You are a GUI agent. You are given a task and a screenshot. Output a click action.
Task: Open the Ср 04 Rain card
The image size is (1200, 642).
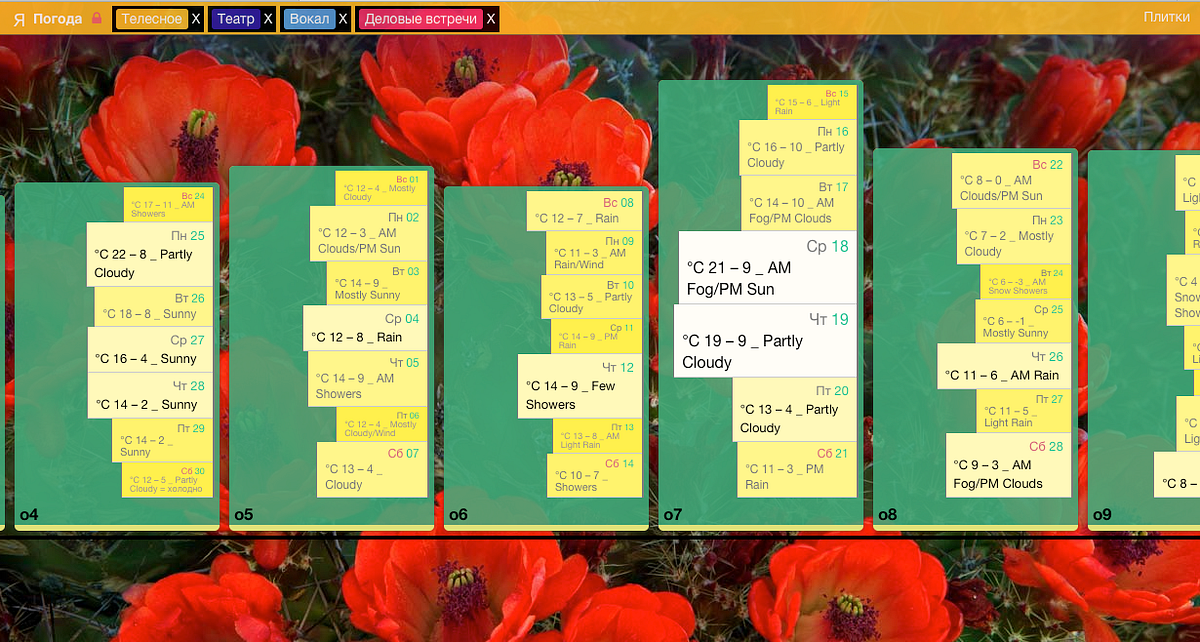click(365, 328)
